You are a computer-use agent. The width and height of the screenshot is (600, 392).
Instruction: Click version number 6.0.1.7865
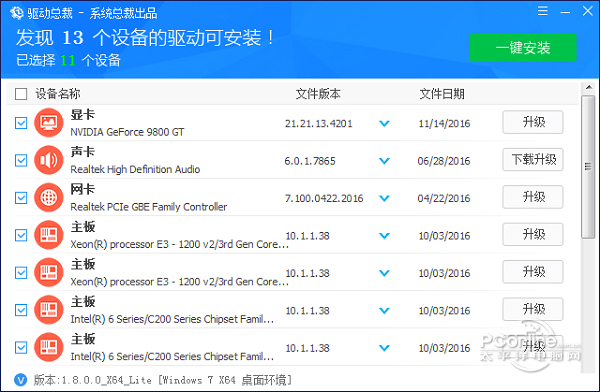click(x=310, y=161)
